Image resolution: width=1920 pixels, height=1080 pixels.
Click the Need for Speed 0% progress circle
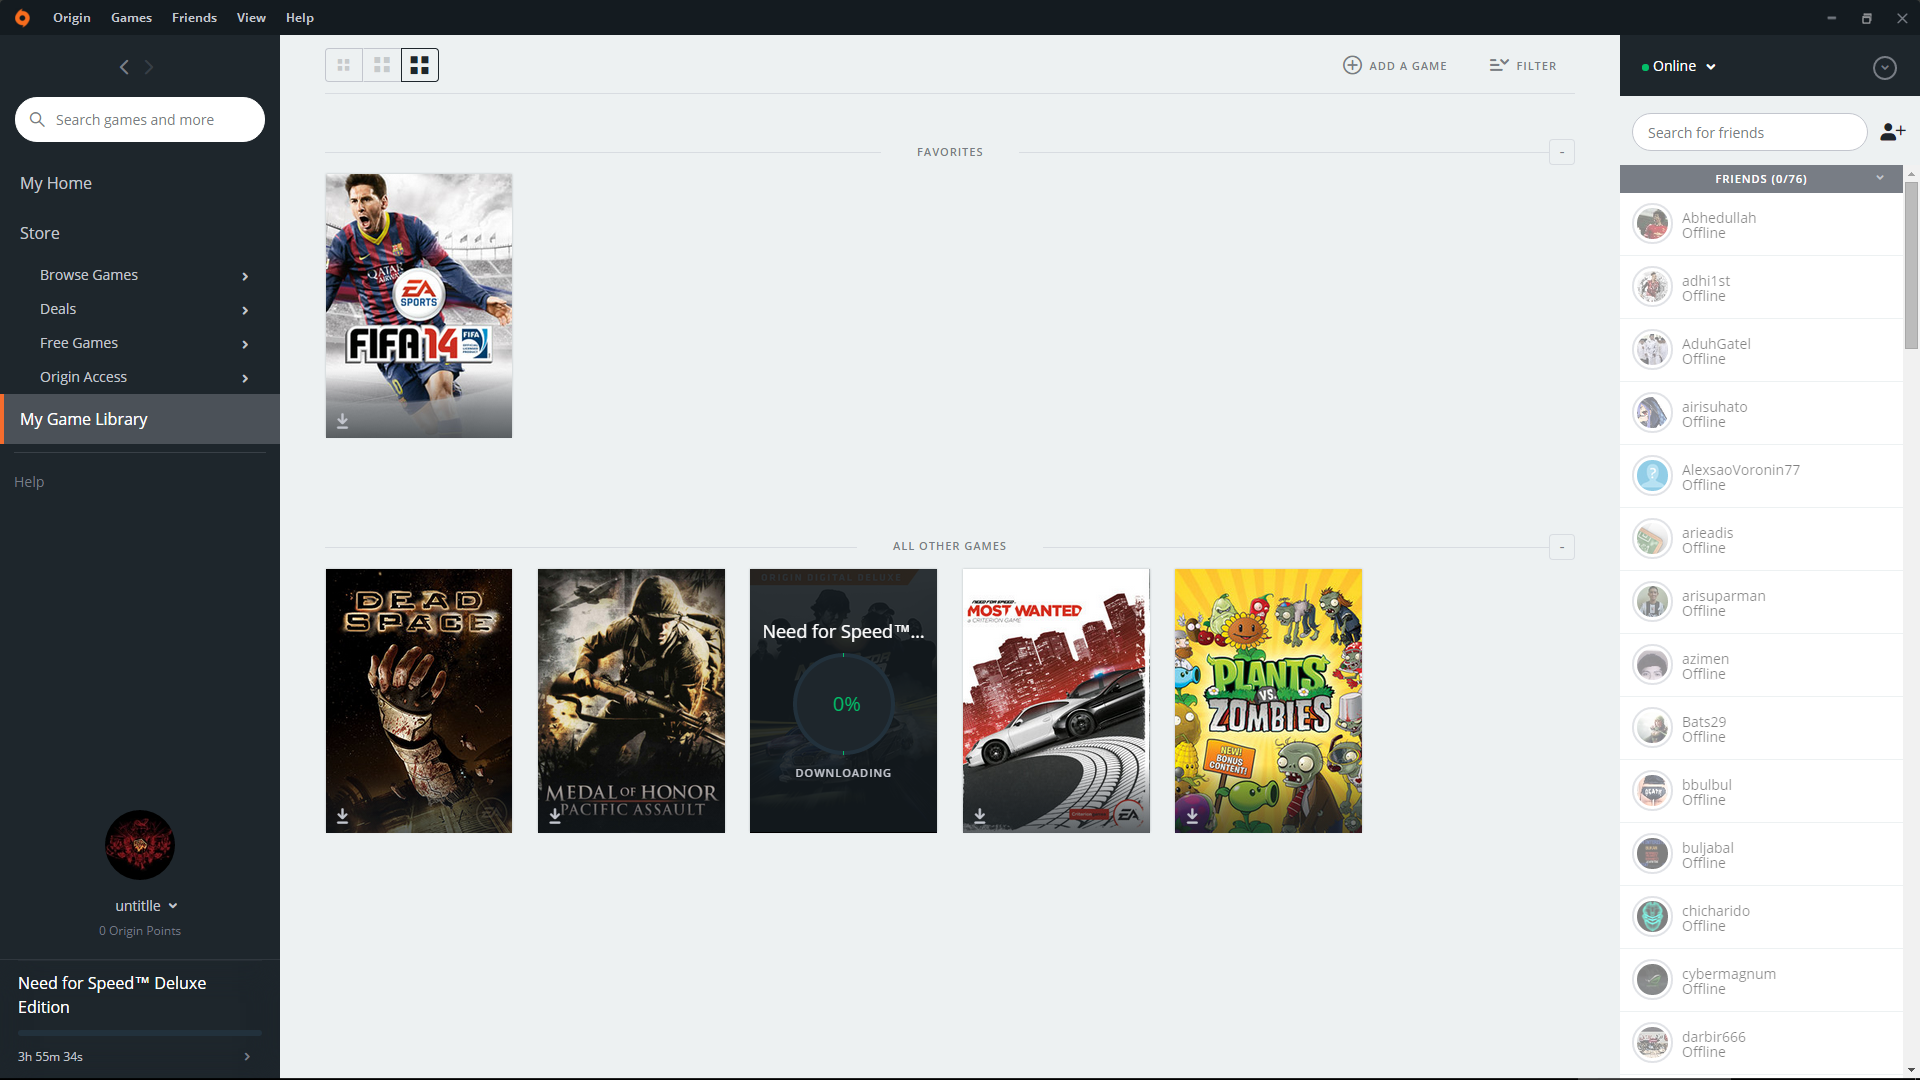[x=844, y=704]
